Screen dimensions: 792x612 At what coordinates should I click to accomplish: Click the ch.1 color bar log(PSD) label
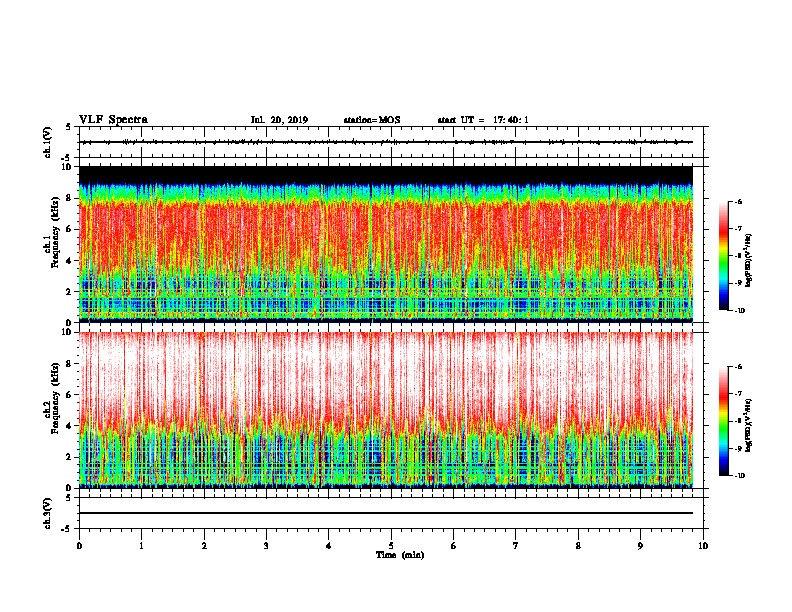[749, 260]
